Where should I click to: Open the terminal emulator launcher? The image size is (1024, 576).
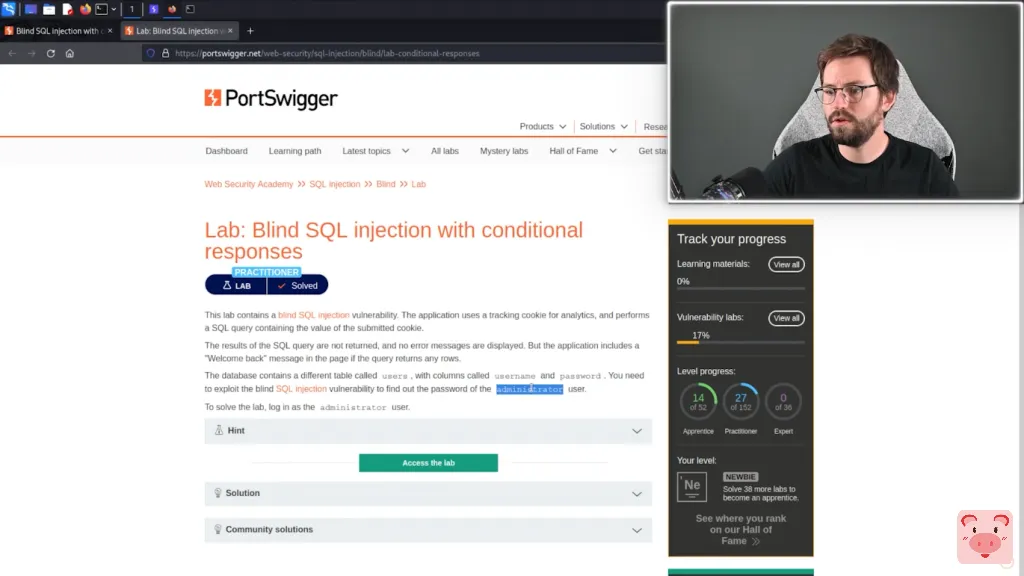pos(101,9)
